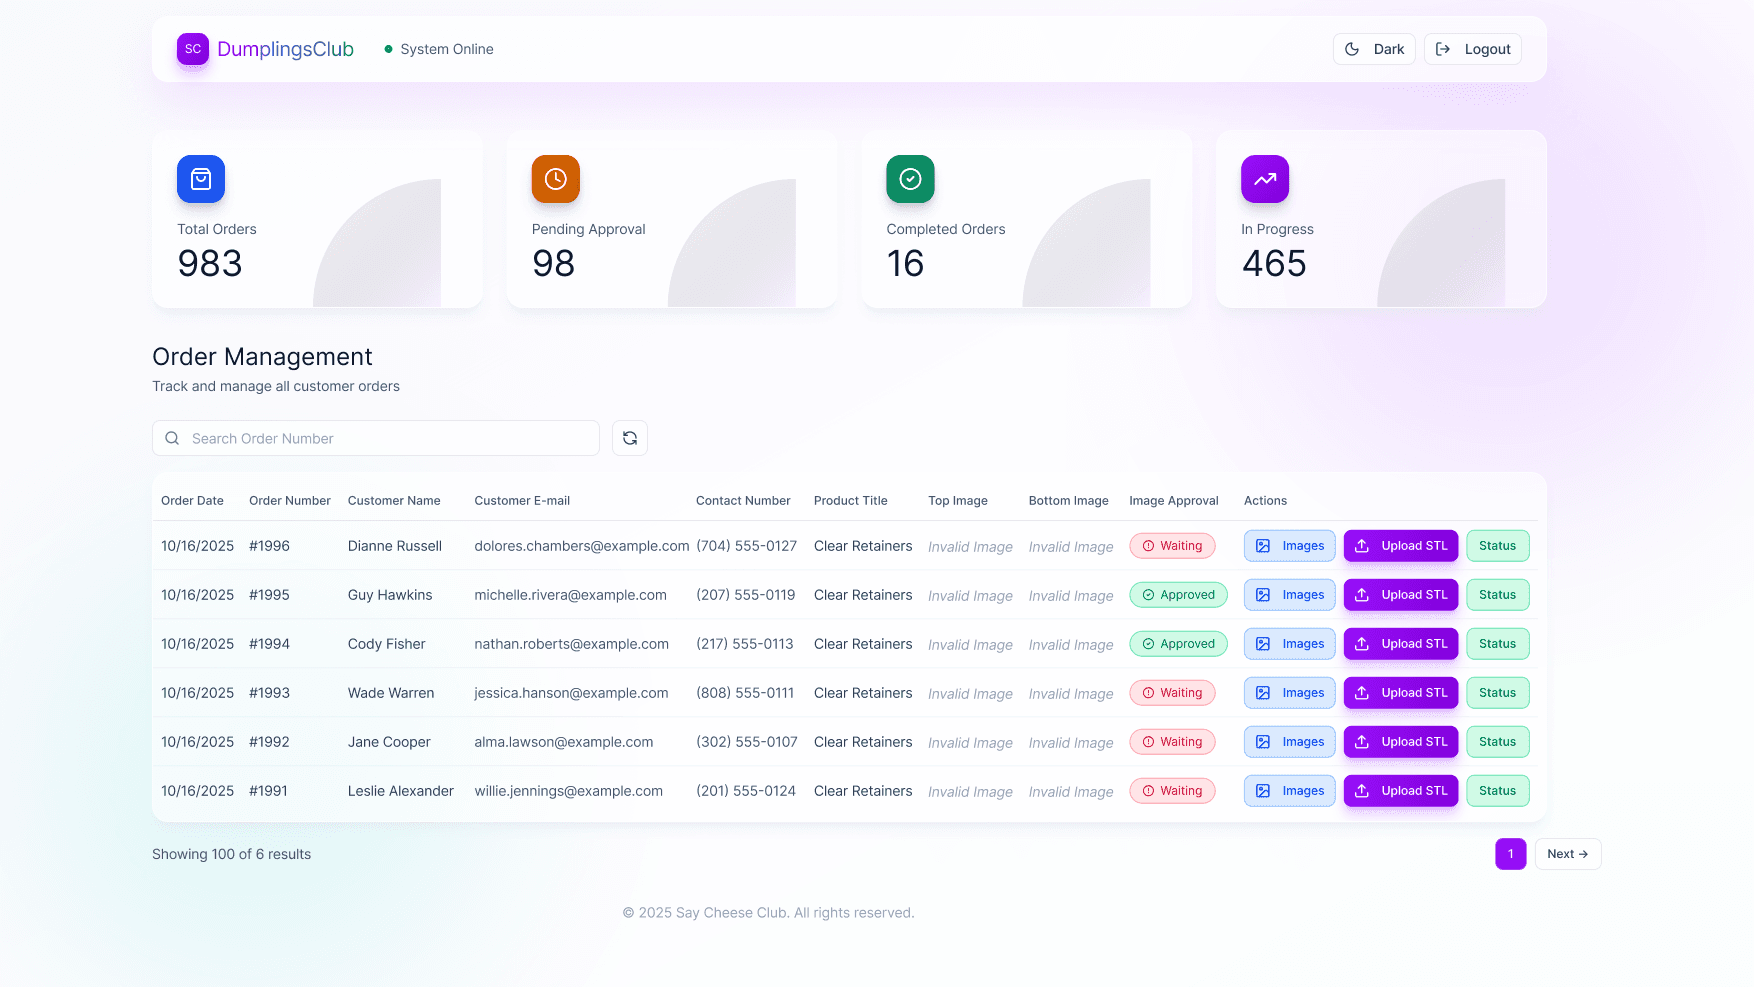Open Status for order #1996
The width and height of the screenshot is (1754, 987).
1497,546
